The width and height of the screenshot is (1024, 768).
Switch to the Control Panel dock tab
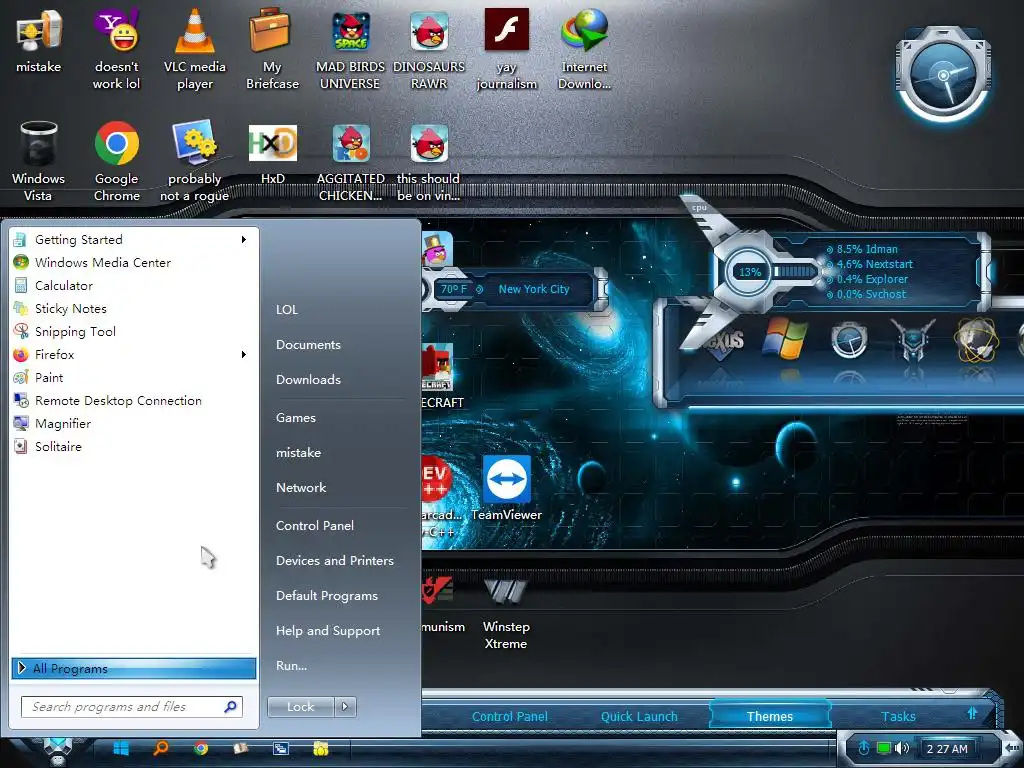[509, 716]
